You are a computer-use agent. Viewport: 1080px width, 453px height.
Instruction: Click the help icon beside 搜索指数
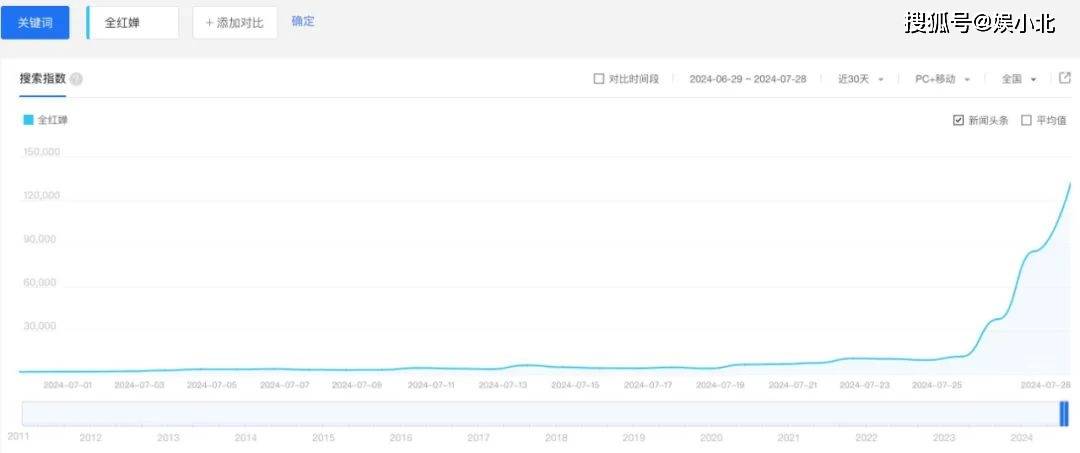point(76,79)
